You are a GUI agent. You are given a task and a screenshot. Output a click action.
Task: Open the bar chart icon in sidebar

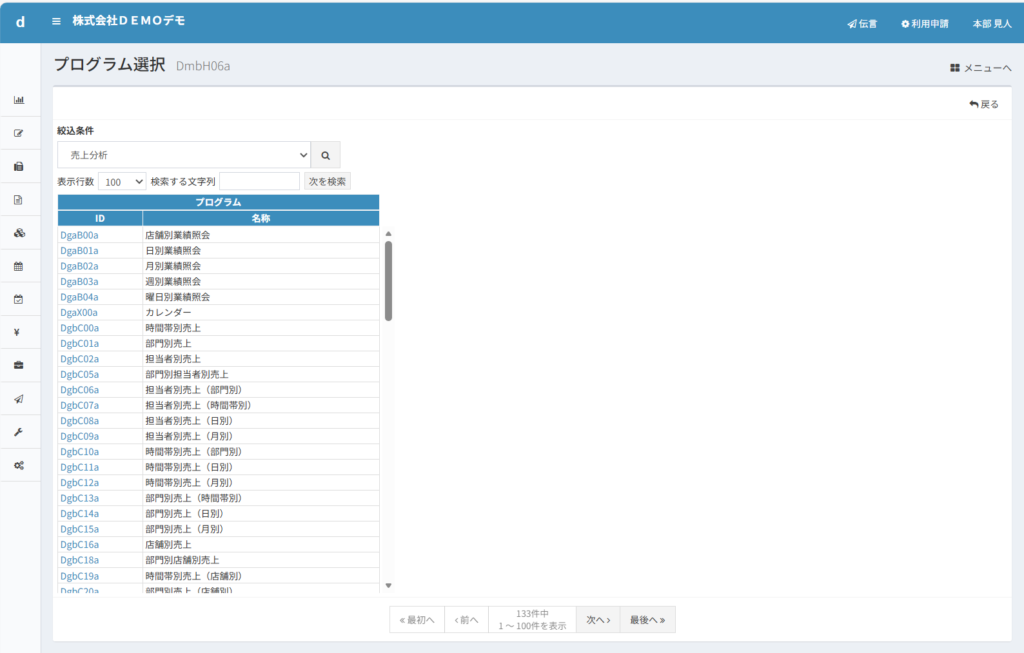click(x=19, y=100)
